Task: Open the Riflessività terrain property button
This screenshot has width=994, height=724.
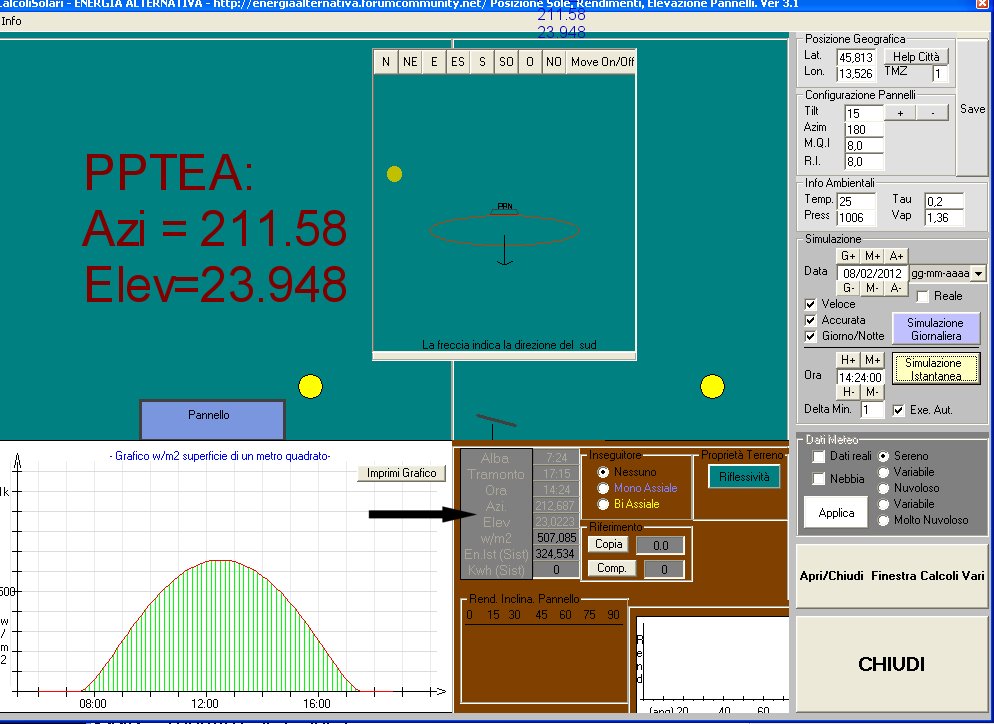Action: (744, 477)
